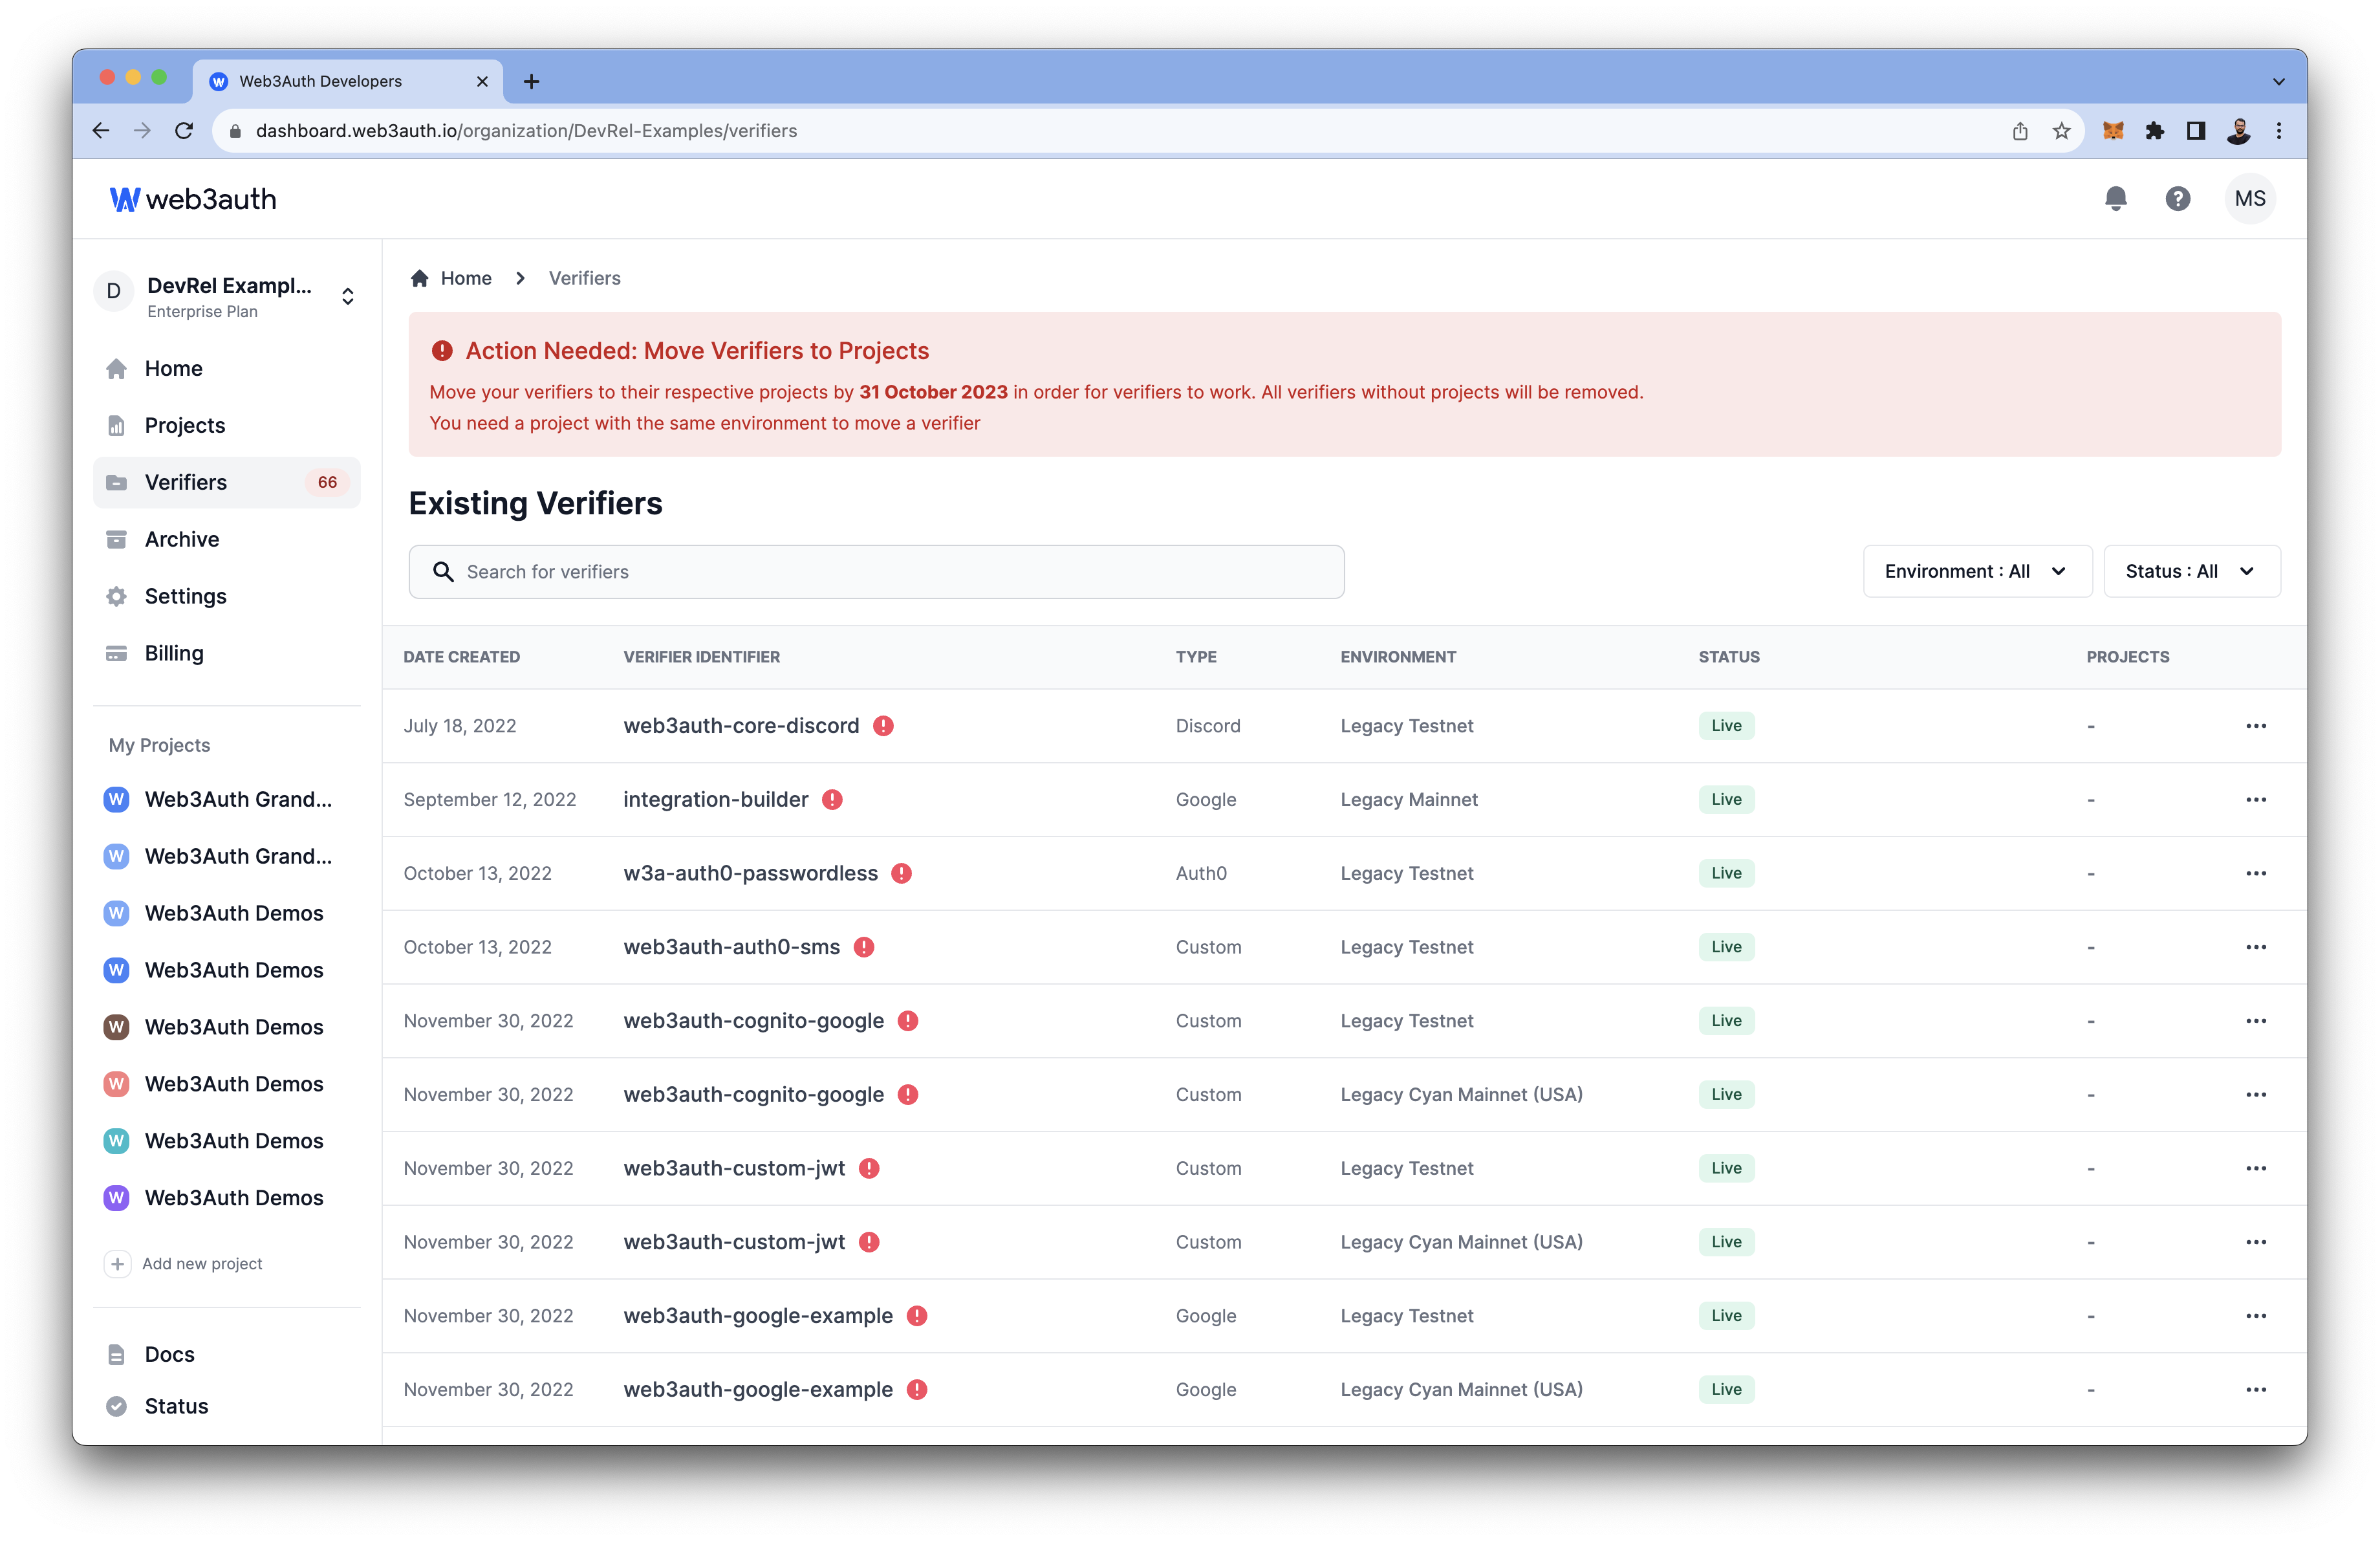Open a new browser tab
The width and height of the screenshot is (2380, 1541).
(531, 81)
